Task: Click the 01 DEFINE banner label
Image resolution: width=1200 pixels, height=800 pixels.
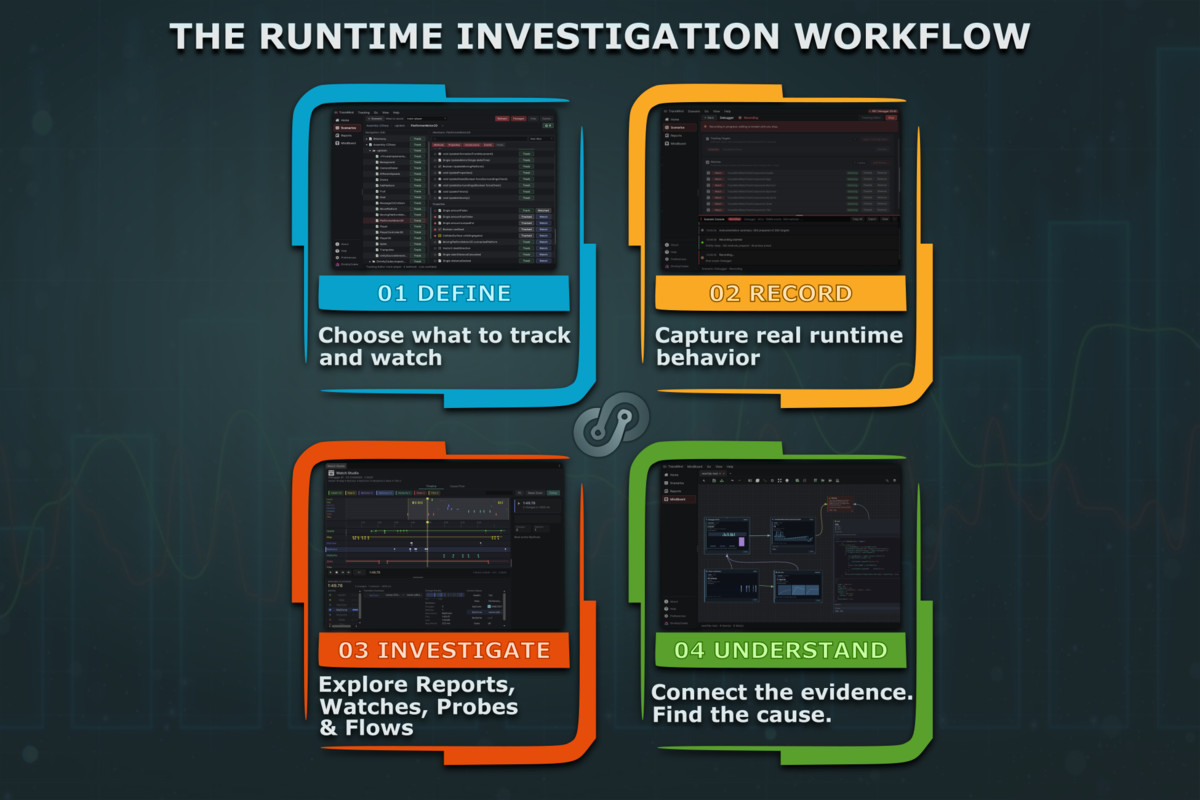Action: (x=444, y=293)
